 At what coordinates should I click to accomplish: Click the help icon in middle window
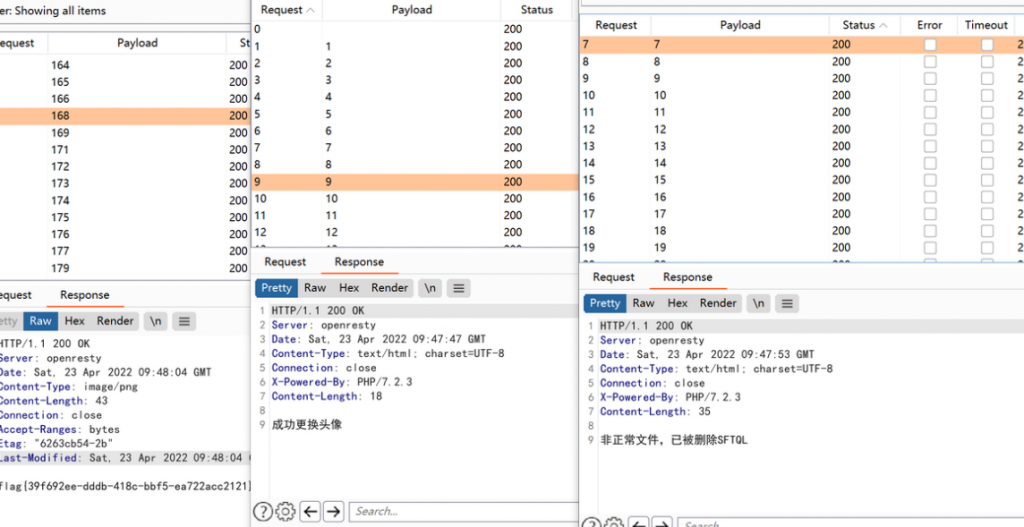click(262, 511)
